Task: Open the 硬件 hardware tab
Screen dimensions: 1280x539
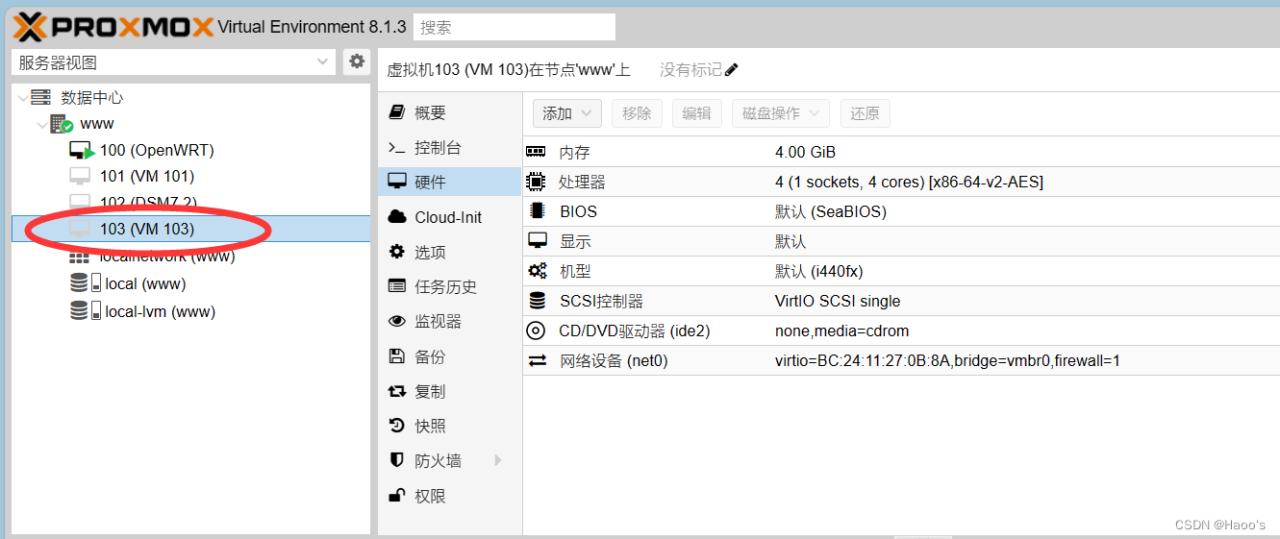Action: pos(450,182)
